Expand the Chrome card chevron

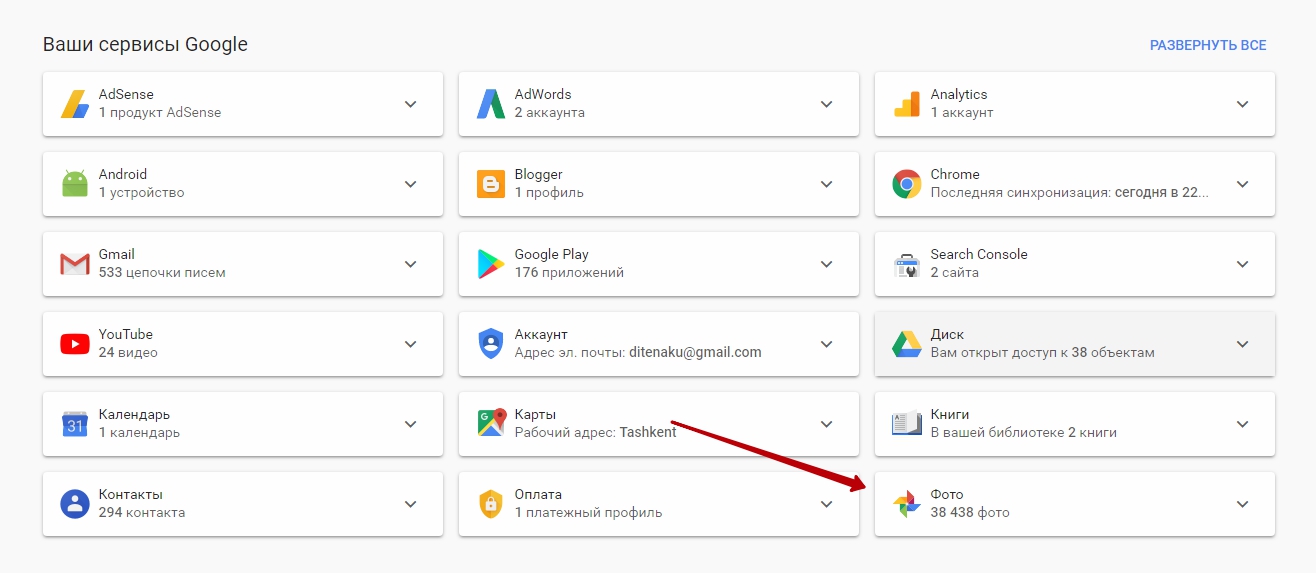click(x=1242, y=184)
